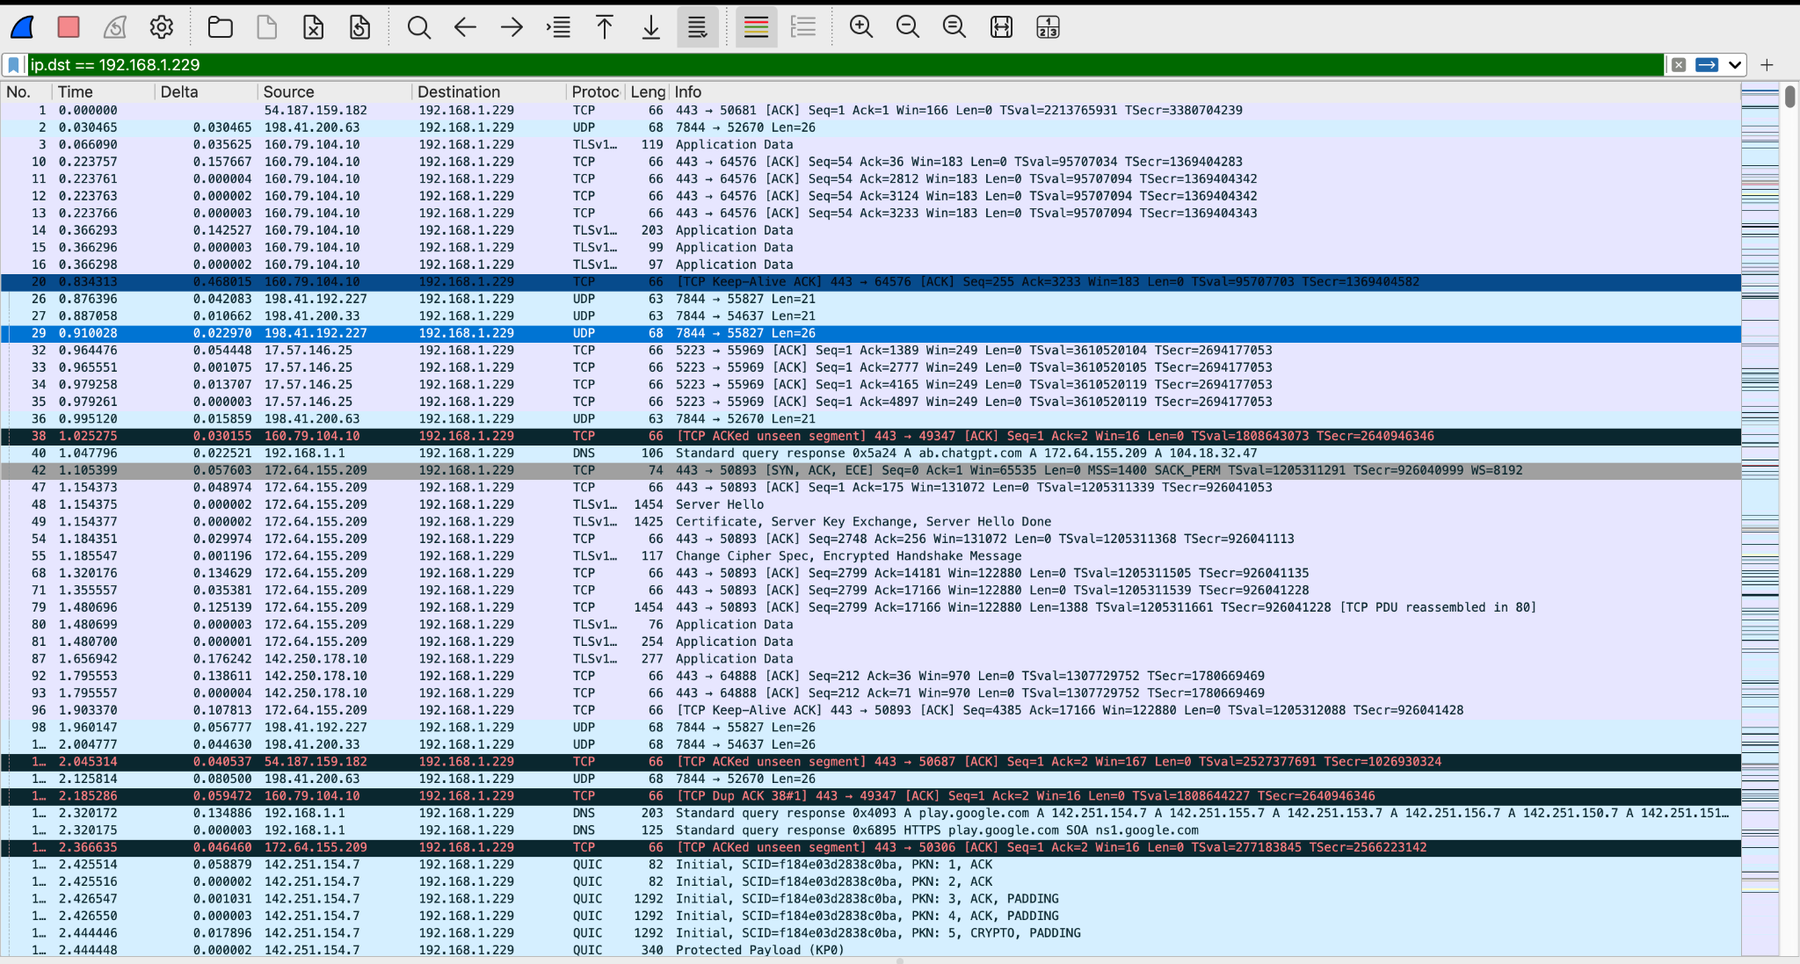The width and height of the screenshot is (1800, 964).
Task: Zoom in the packet text
Action: (x=861, y=27)
